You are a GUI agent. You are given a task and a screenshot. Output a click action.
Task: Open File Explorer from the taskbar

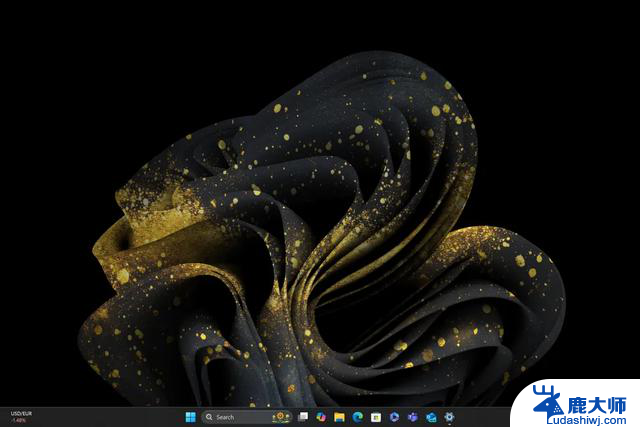click(339, 417)
